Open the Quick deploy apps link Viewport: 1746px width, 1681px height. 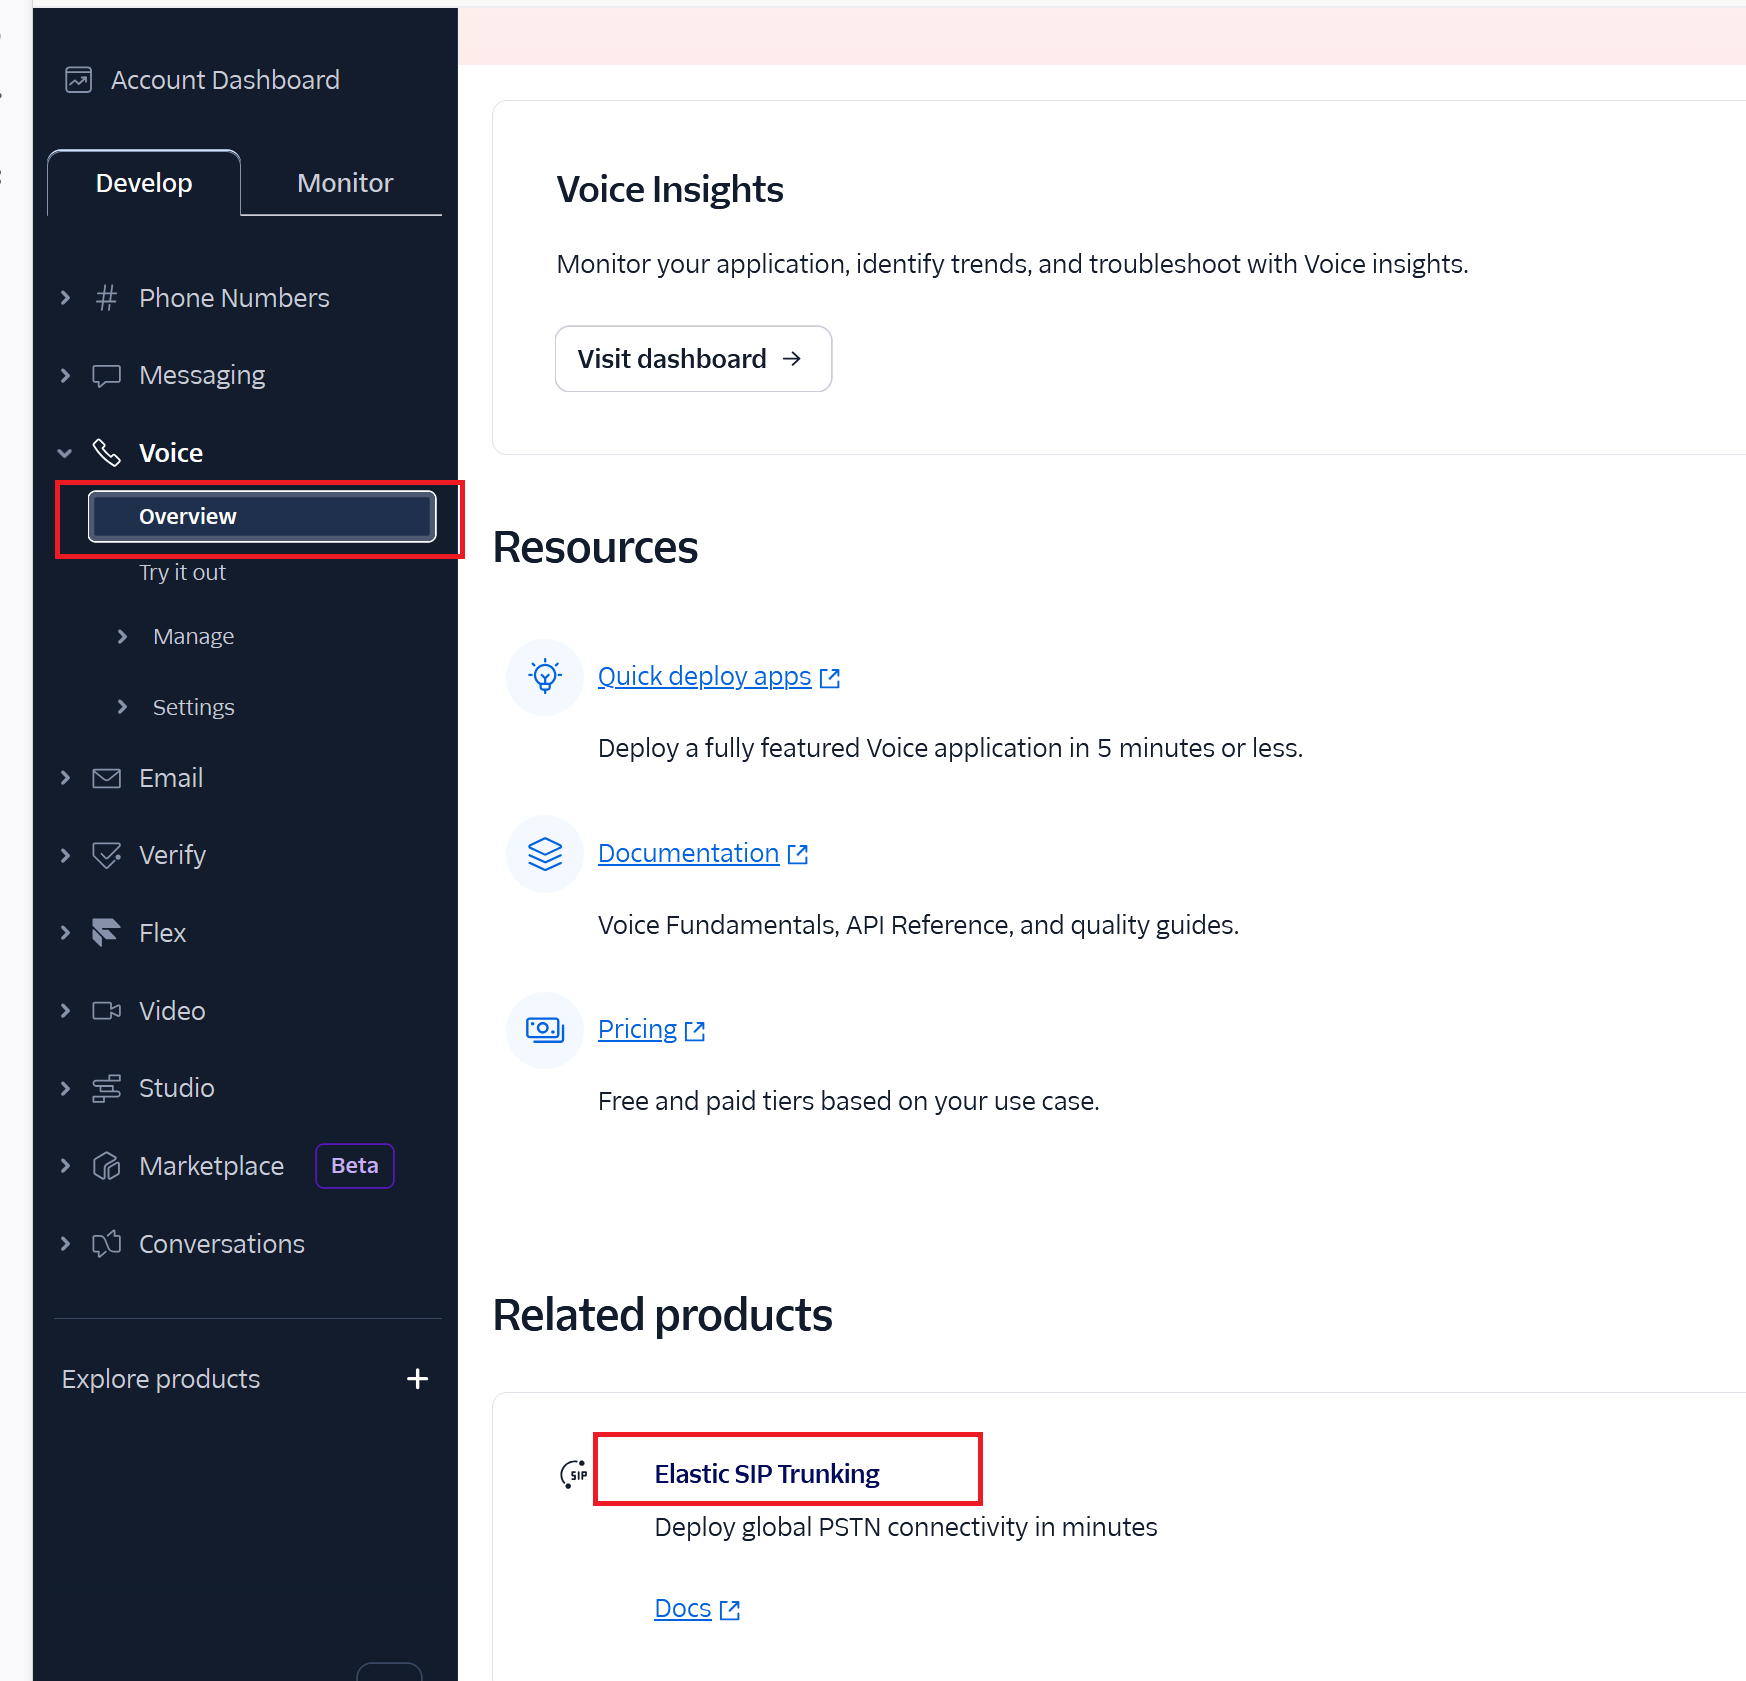(x=705, y=677)
